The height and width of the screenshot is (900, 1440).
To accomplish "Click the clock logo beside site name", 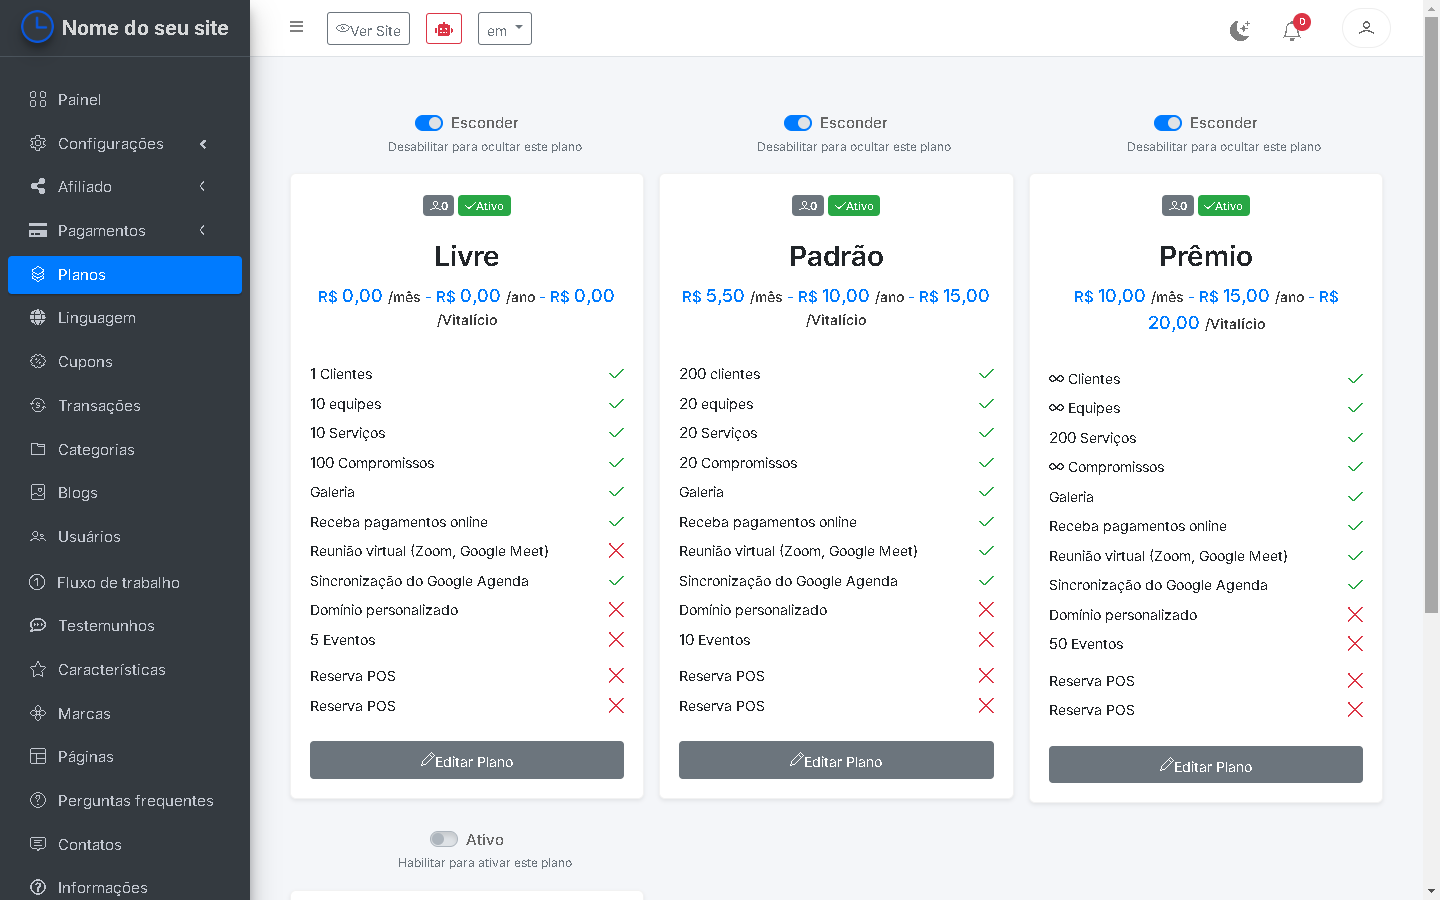I will coord(37,27).
